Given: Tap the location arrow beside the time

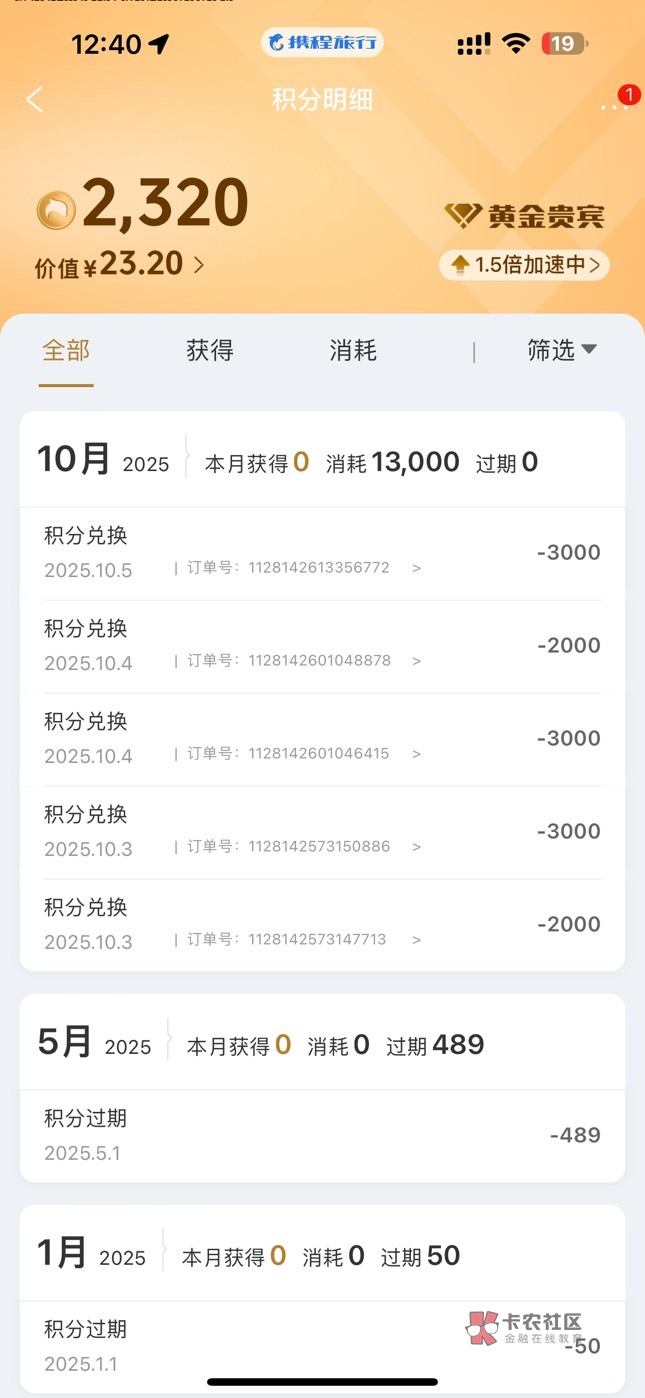Looking at the screenshot, I should (158, 44).
